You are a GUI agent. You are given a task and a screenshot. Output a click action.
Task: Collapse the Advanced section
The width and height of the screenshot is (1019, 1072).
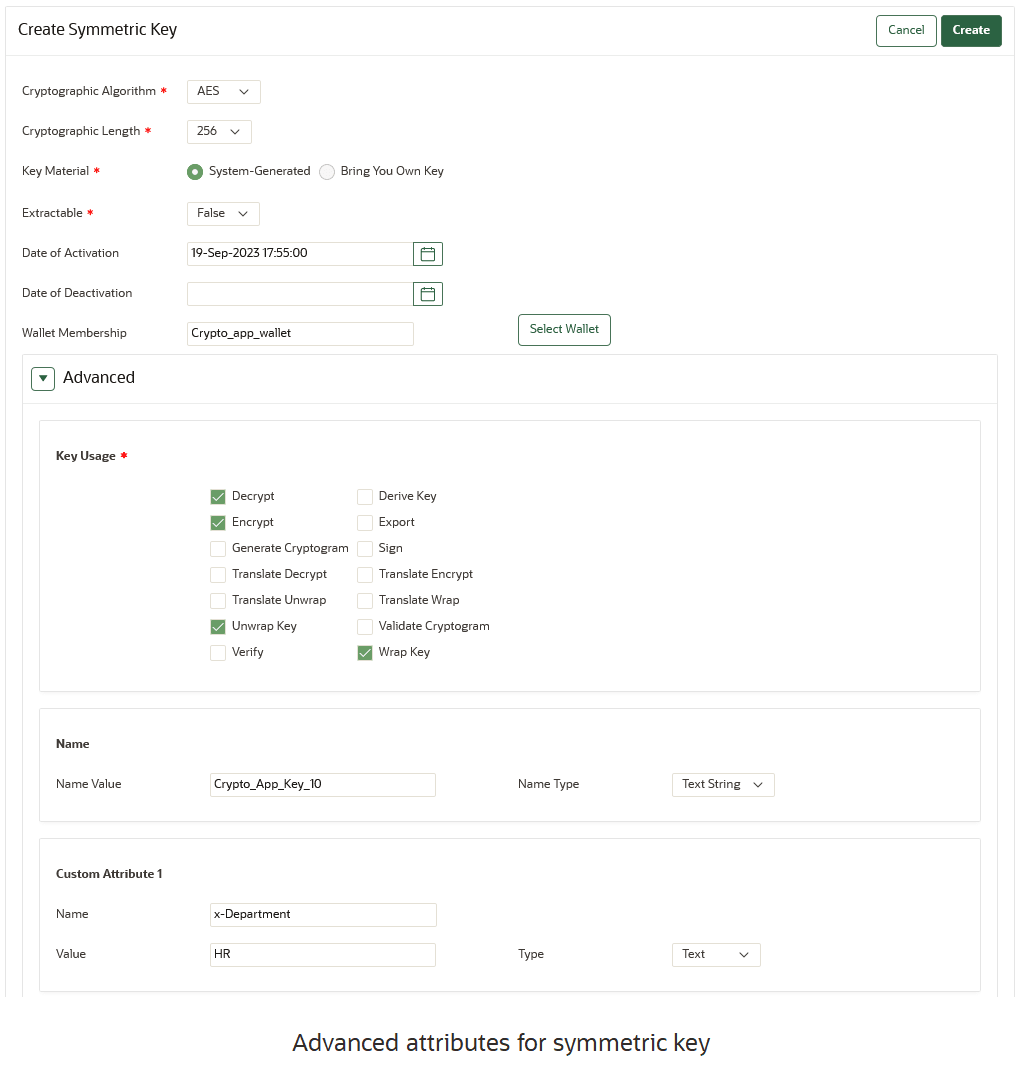(x=42, y=378)
